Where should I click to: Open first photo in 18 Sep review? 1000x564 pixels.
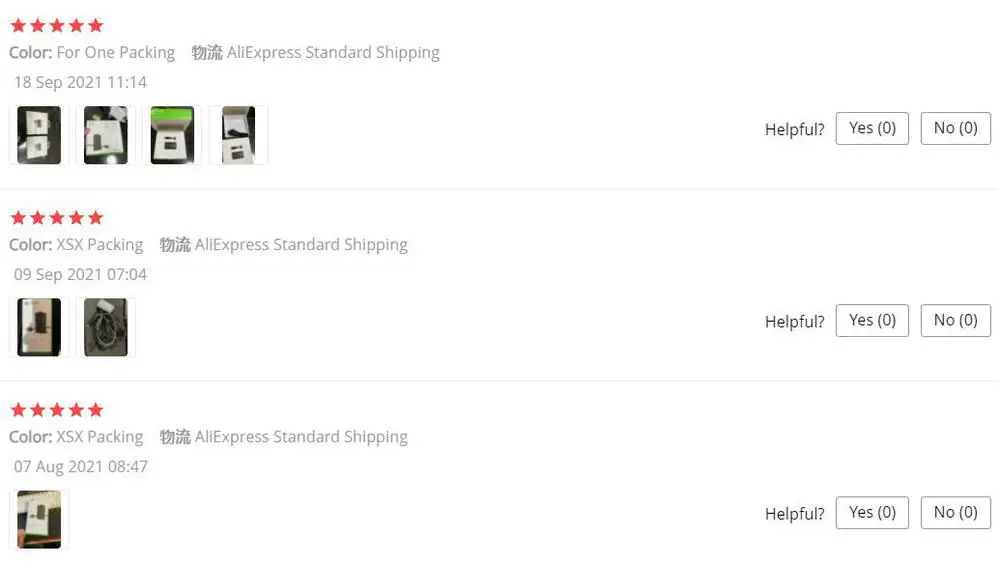coord(39,135)
